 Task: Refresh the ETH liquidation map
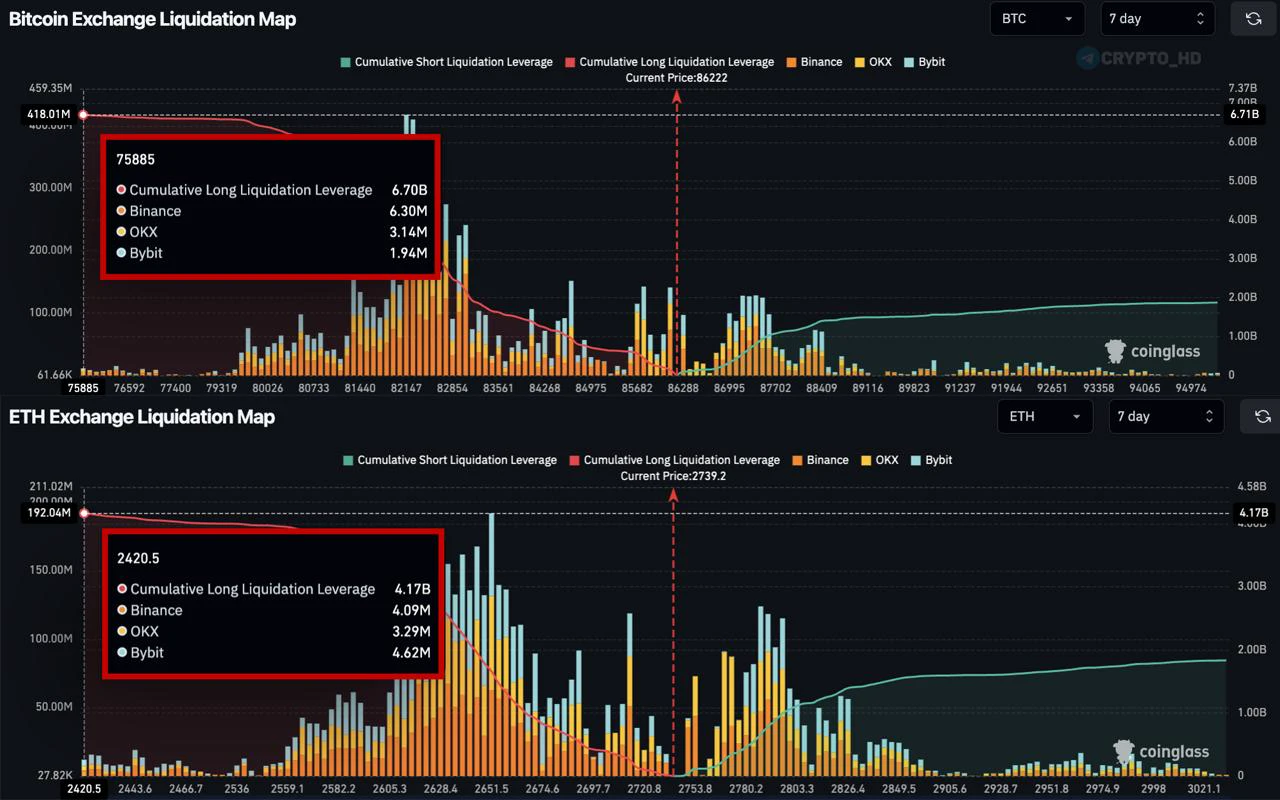click(1262, 416)
